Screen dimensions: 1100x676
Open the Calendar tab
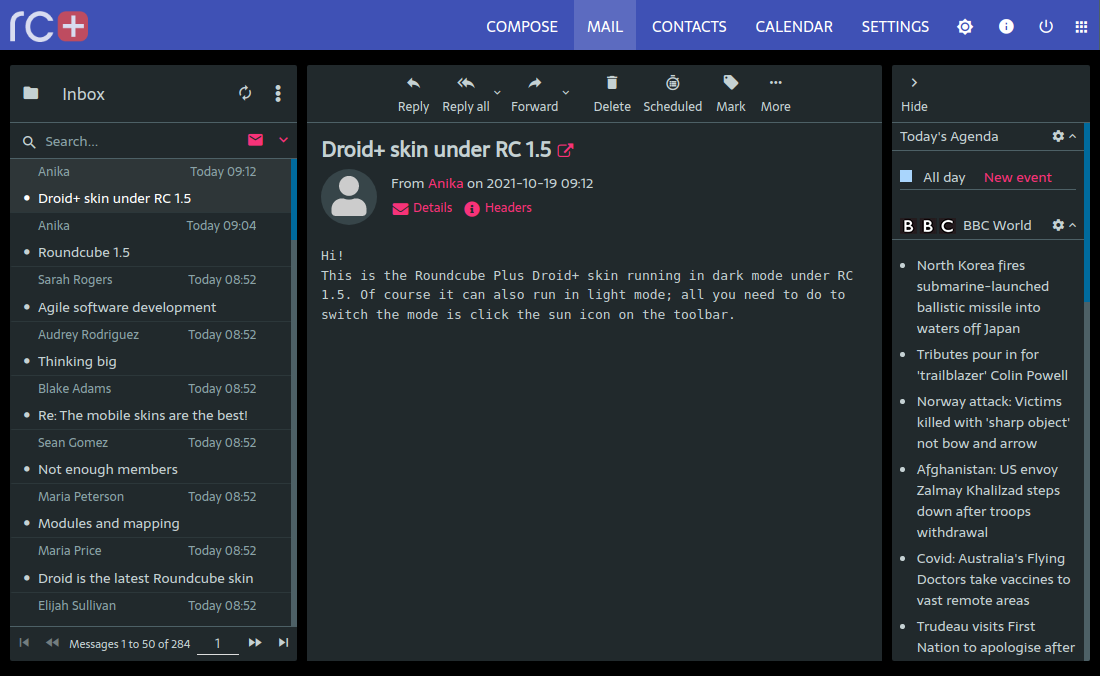click(794, 27)
